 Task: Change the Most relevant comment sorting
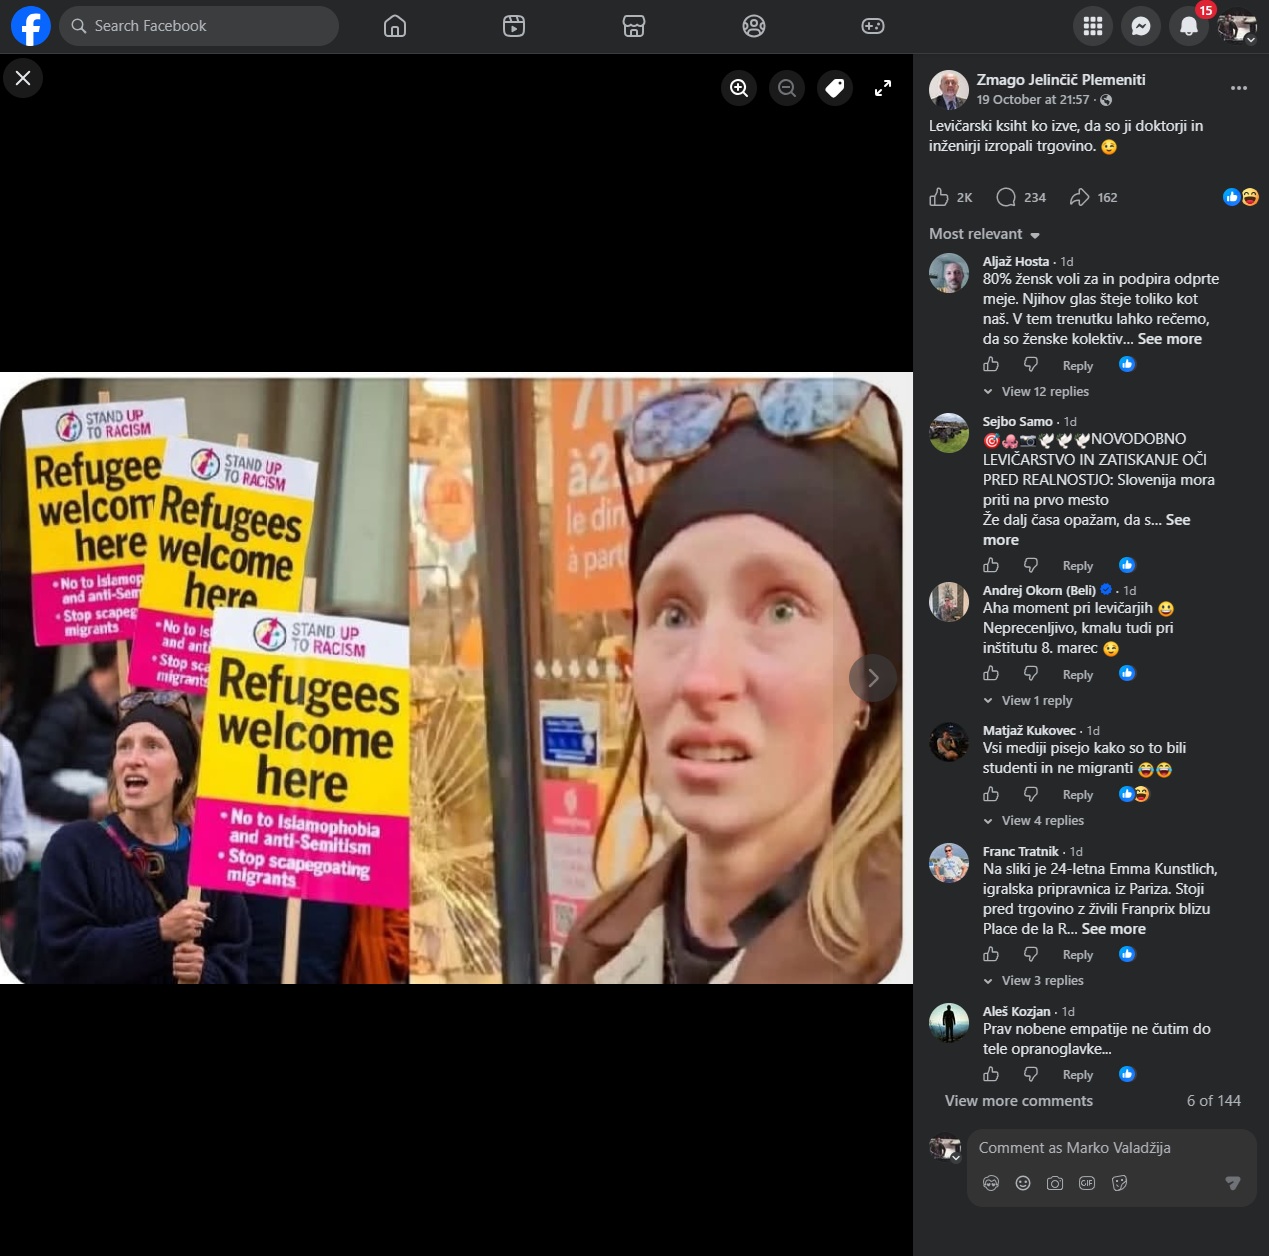985,234
